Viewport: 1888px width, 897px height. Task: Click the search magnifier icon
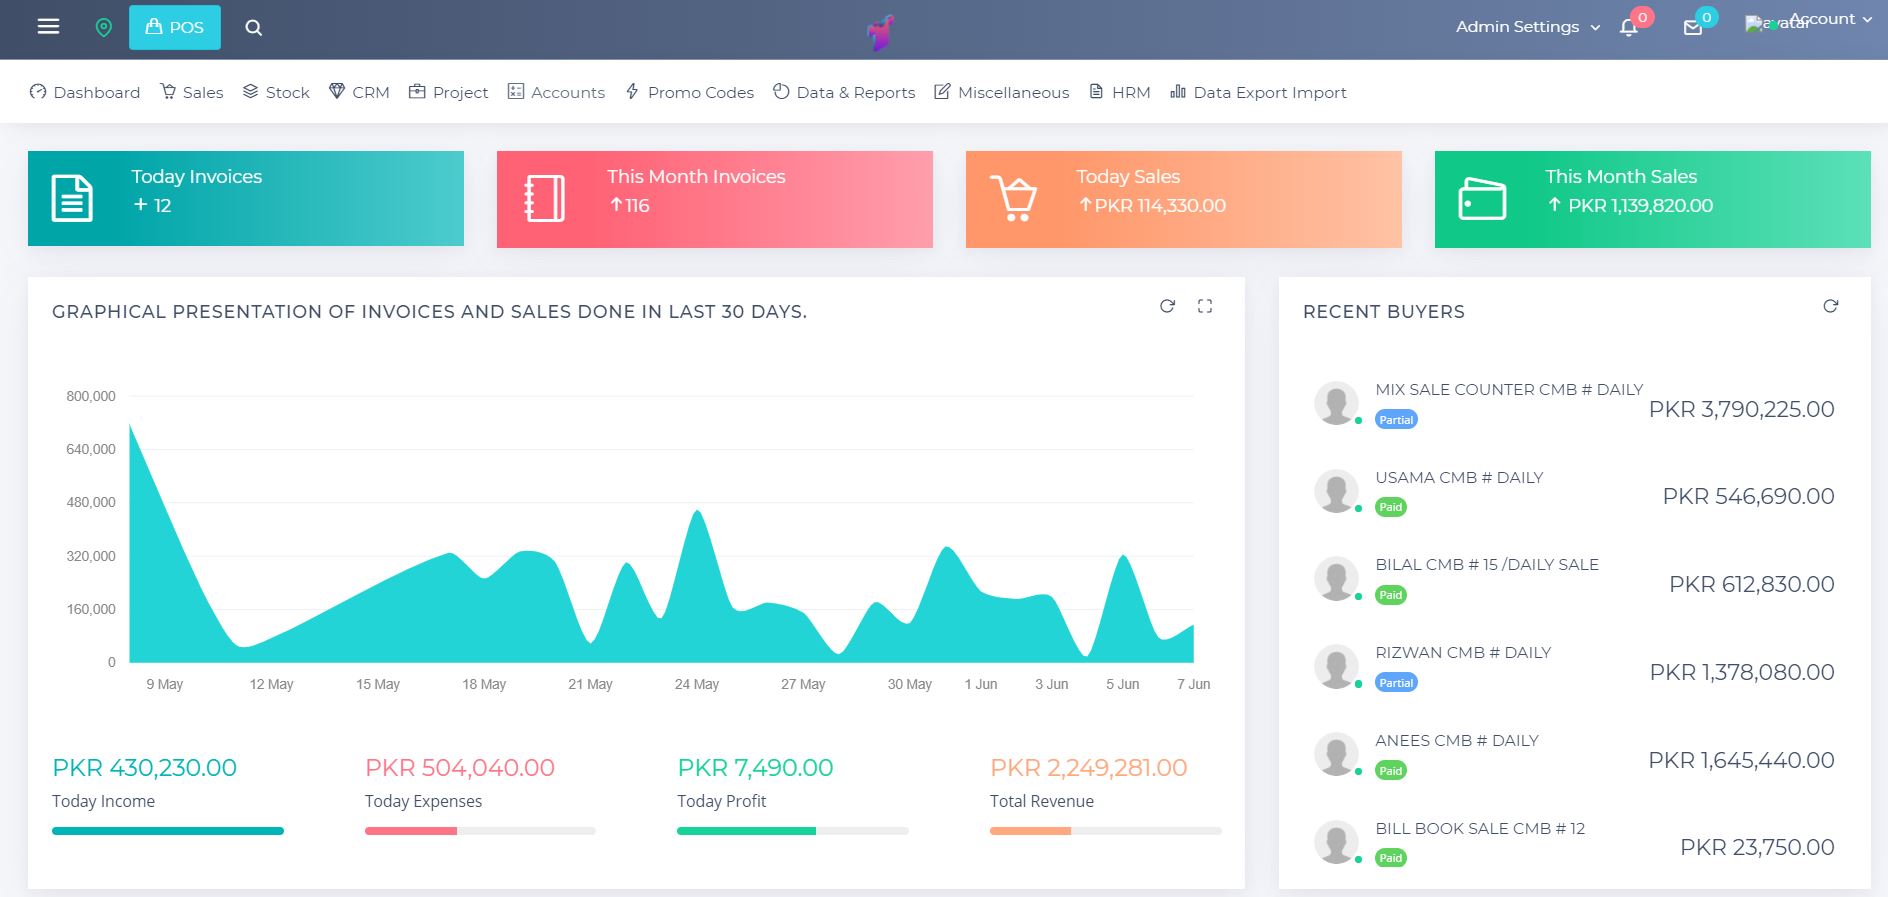(254, 28)
